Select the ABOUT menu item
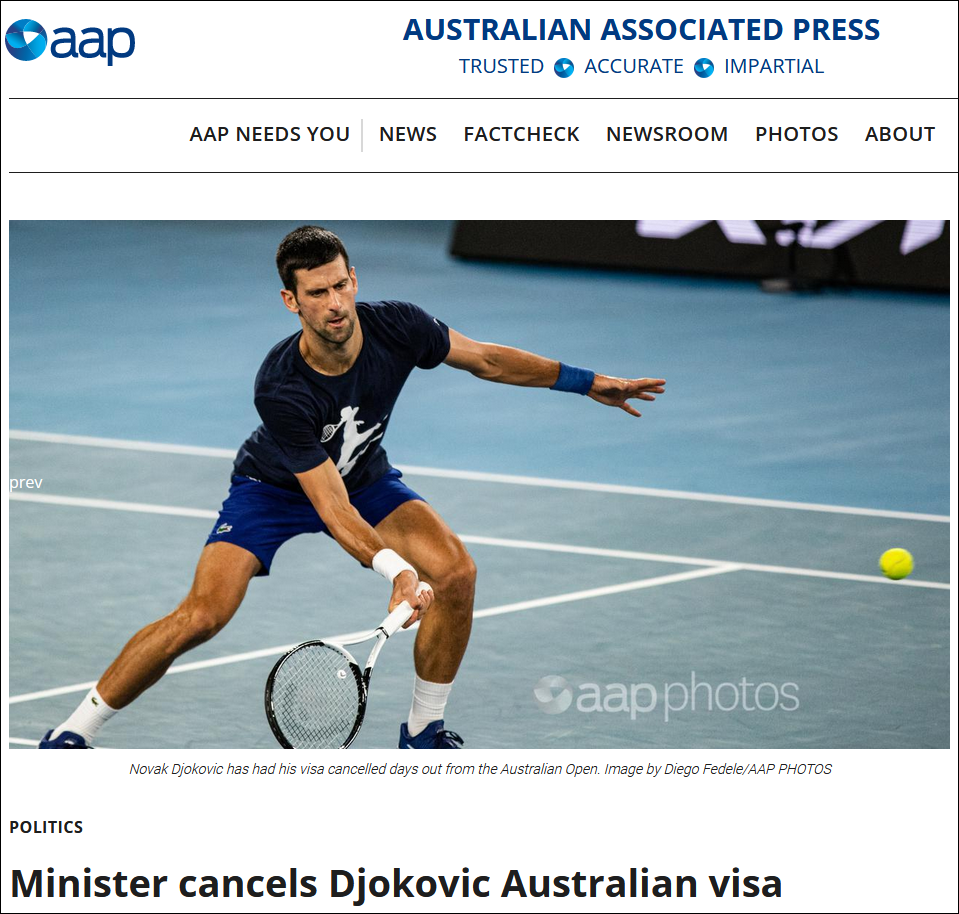Viewport: 959px width, 914px height. click(x=900, y=134)
